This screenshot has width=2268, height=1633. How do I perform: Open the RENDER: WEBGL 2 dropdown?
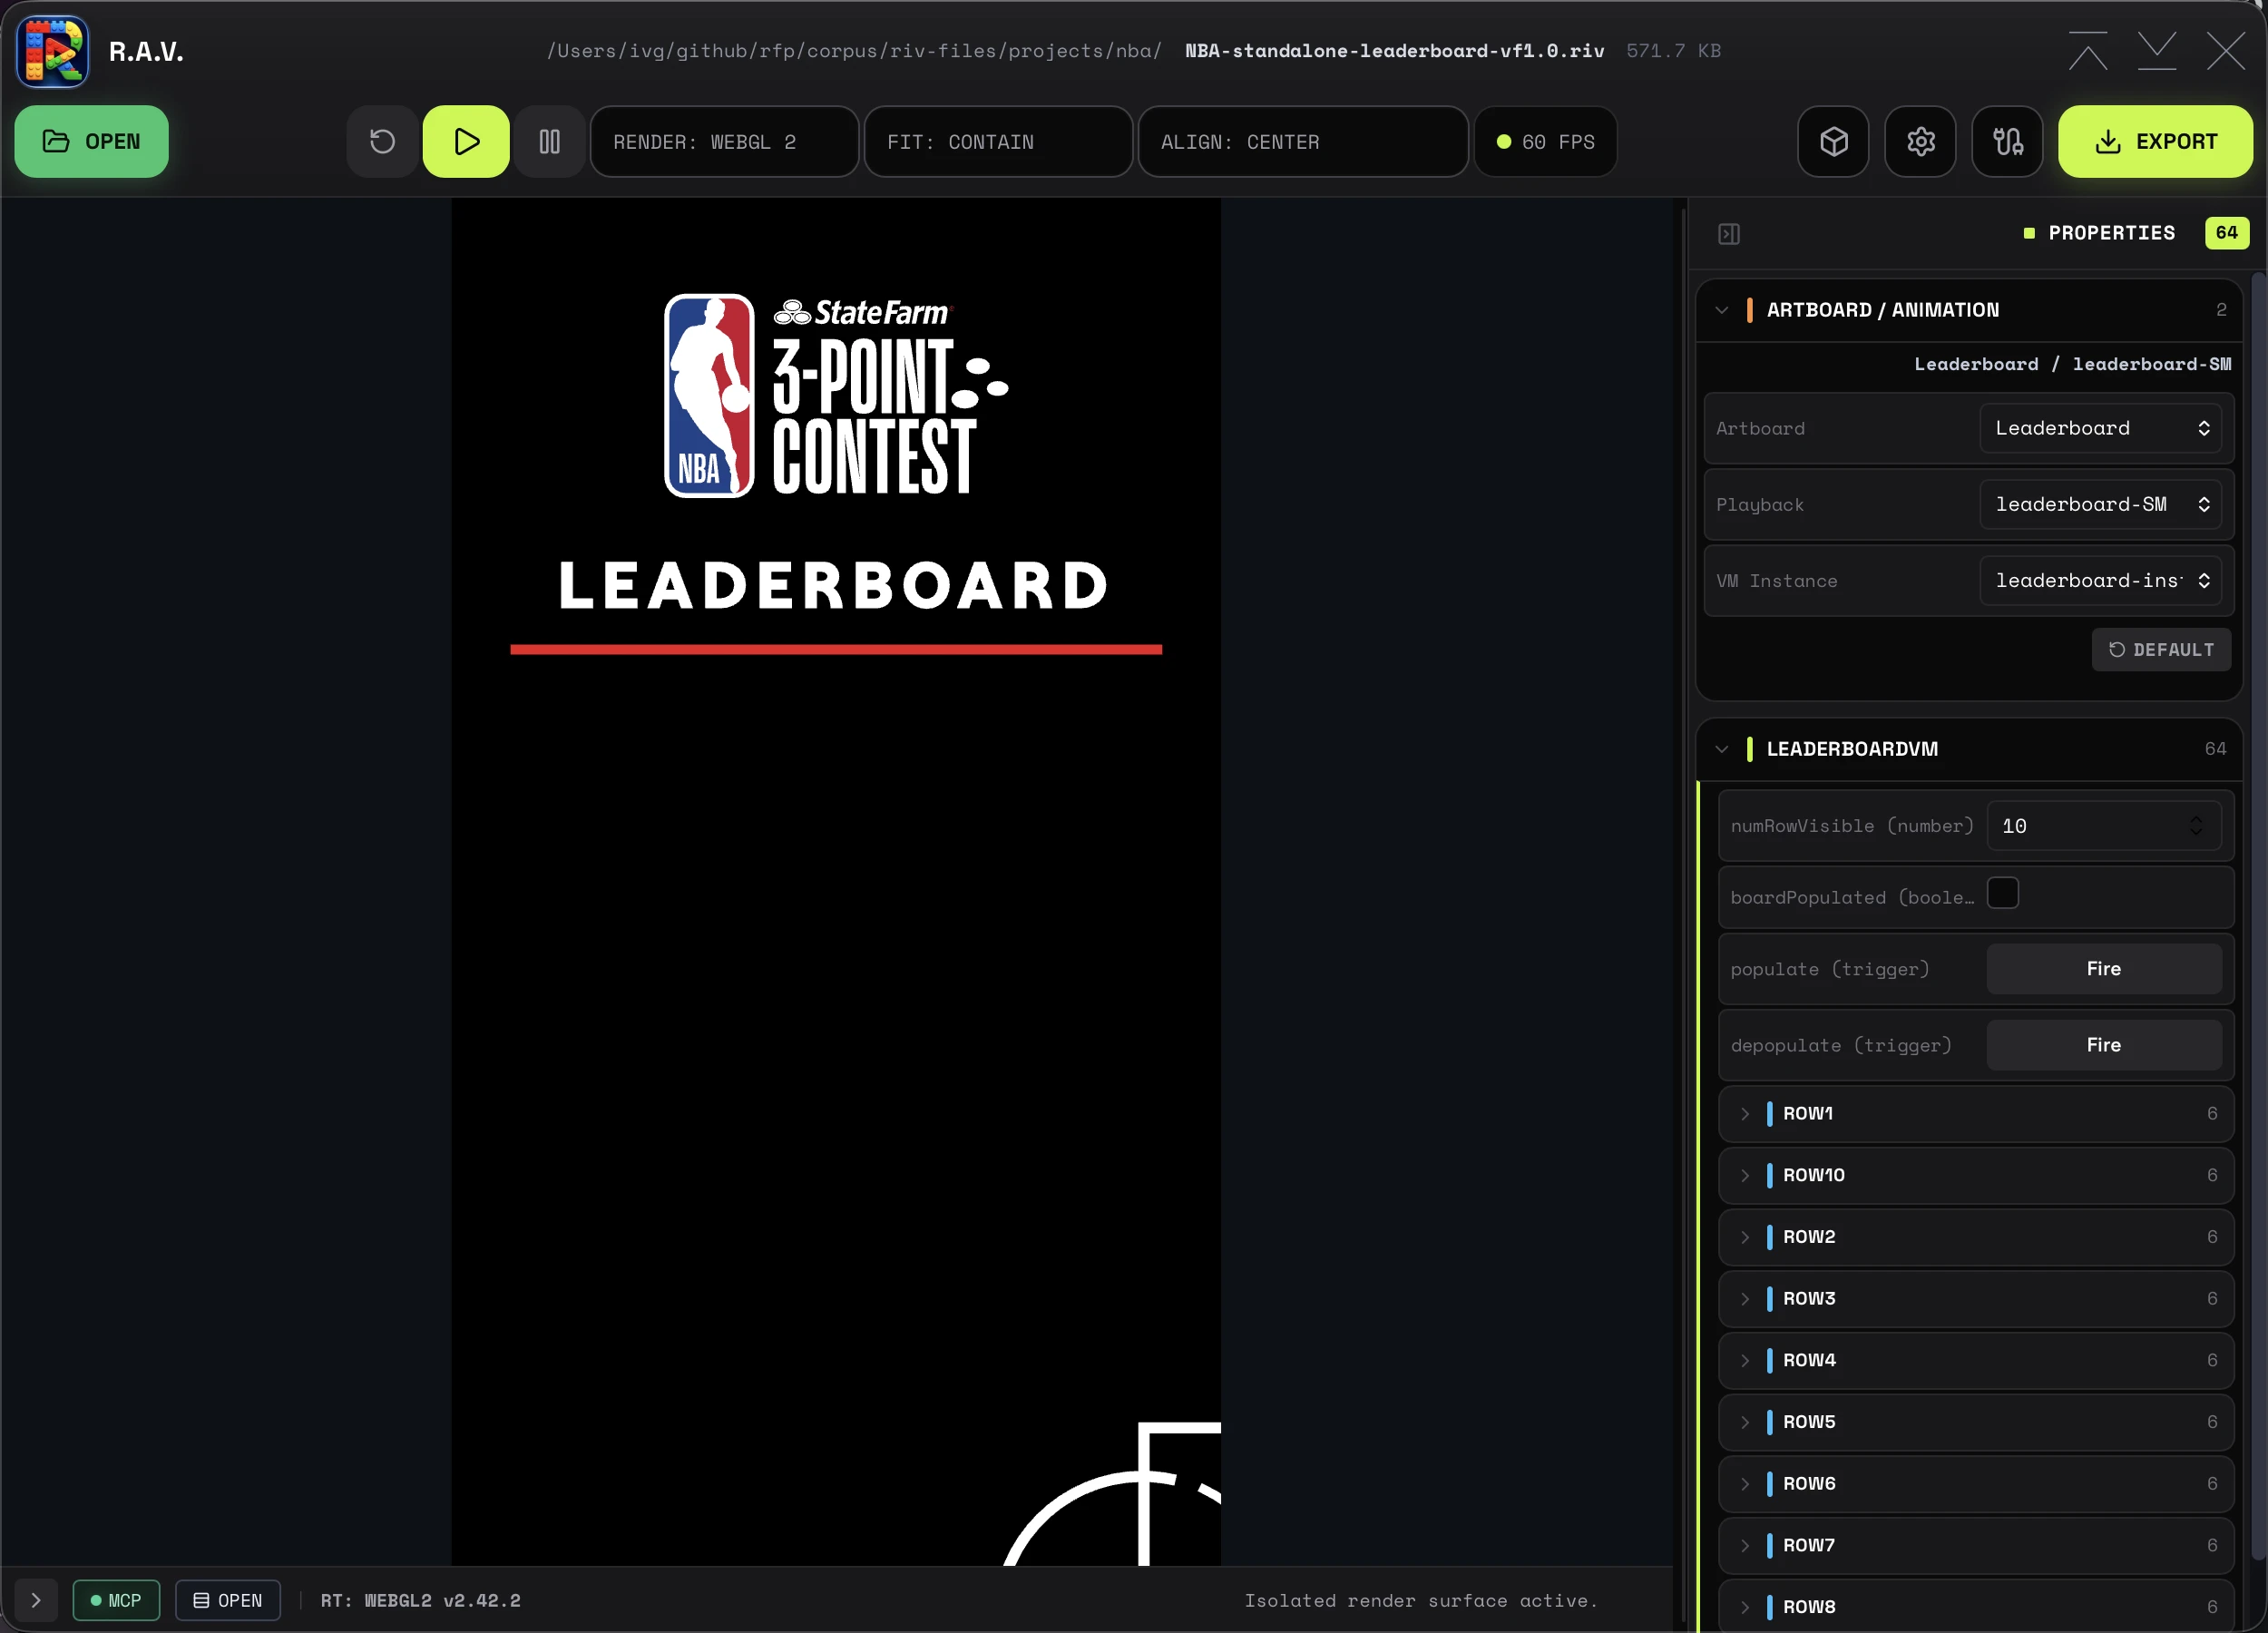(x=724, y=141)
